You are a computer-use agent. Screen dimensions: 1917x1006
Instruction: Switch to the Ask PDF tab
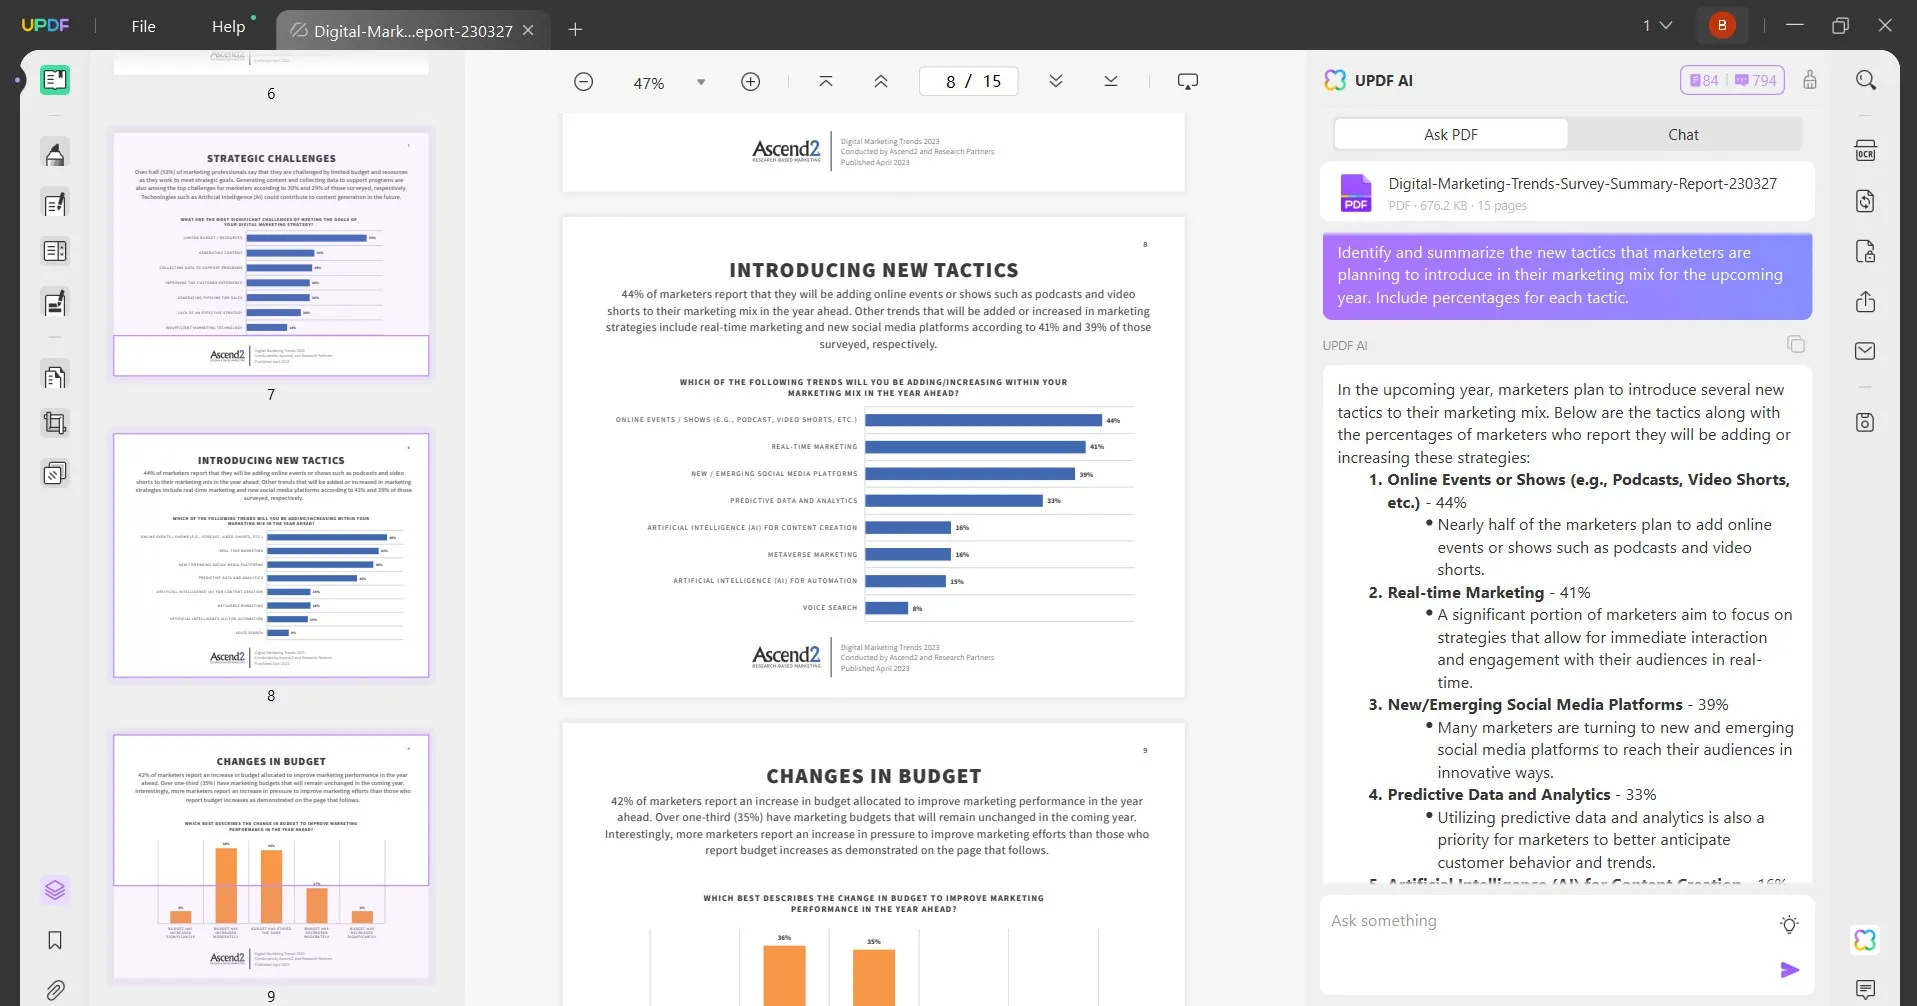coord(1451,134)
